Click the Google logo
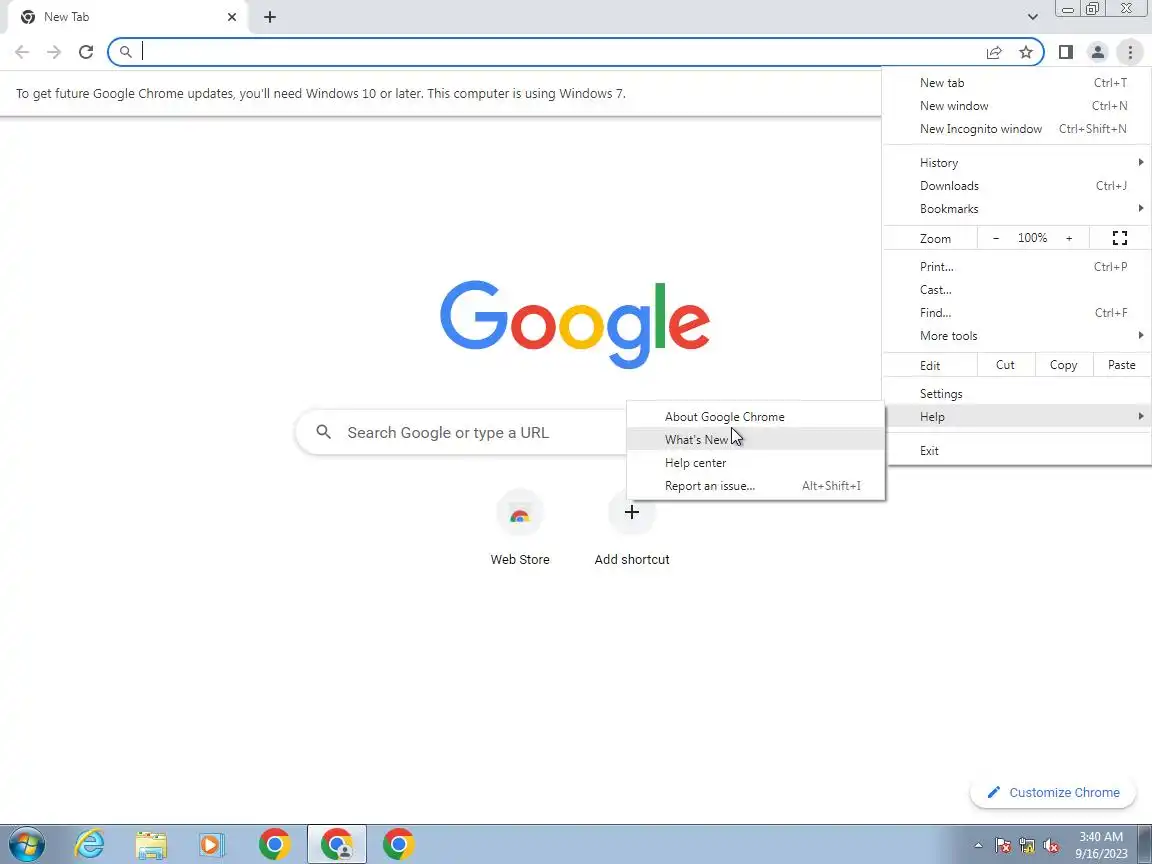Screen dimensions: 1152x864 [575, 324]
